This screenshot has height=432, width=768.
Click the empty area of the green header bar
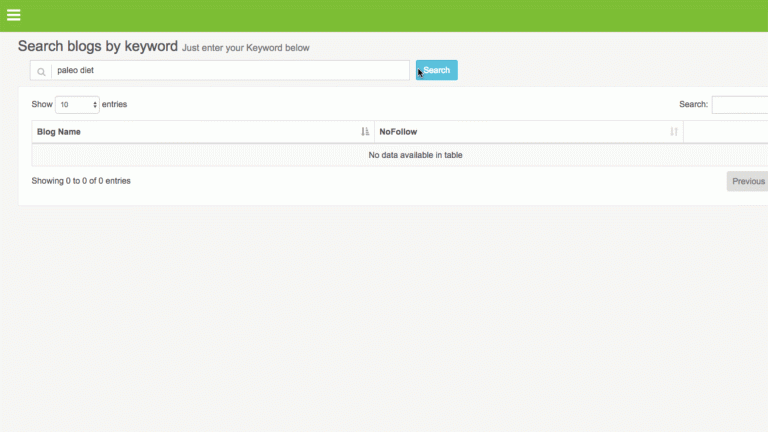point(400,15)
